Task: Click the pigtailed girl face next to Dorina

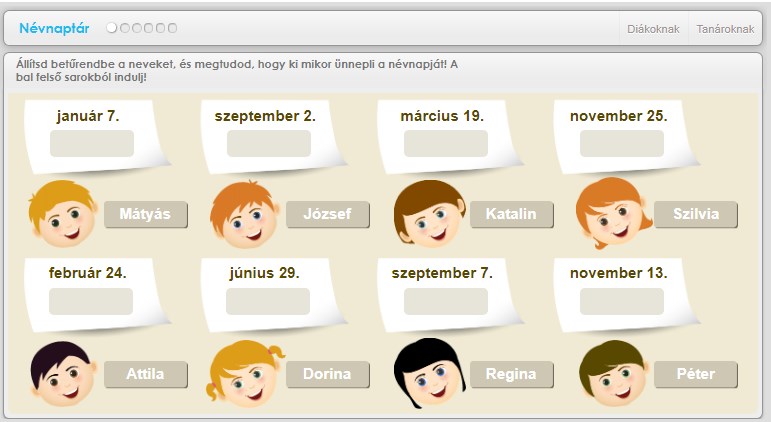Action: coord(244,374)
